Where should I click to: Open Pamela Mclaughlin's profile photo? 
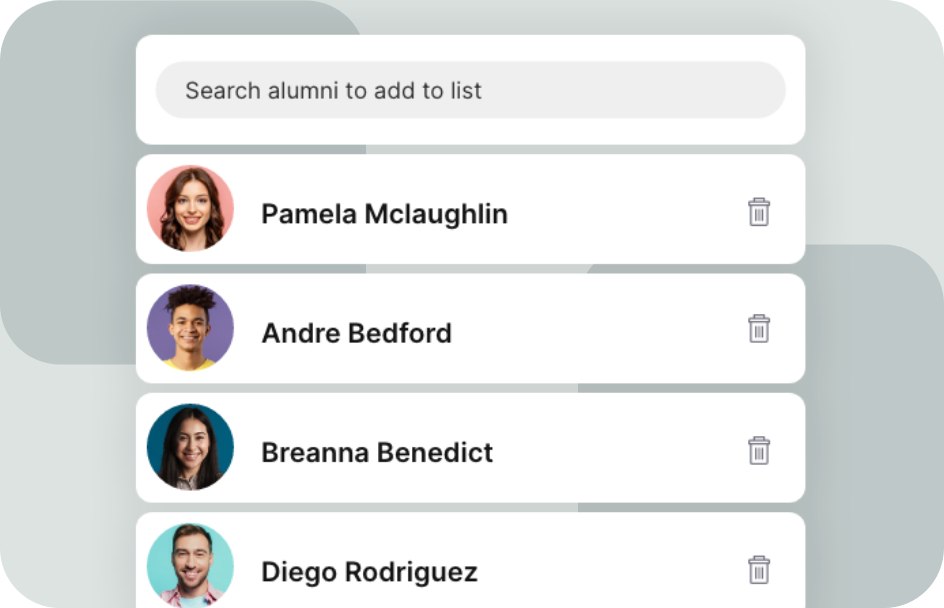pos(190,209)
